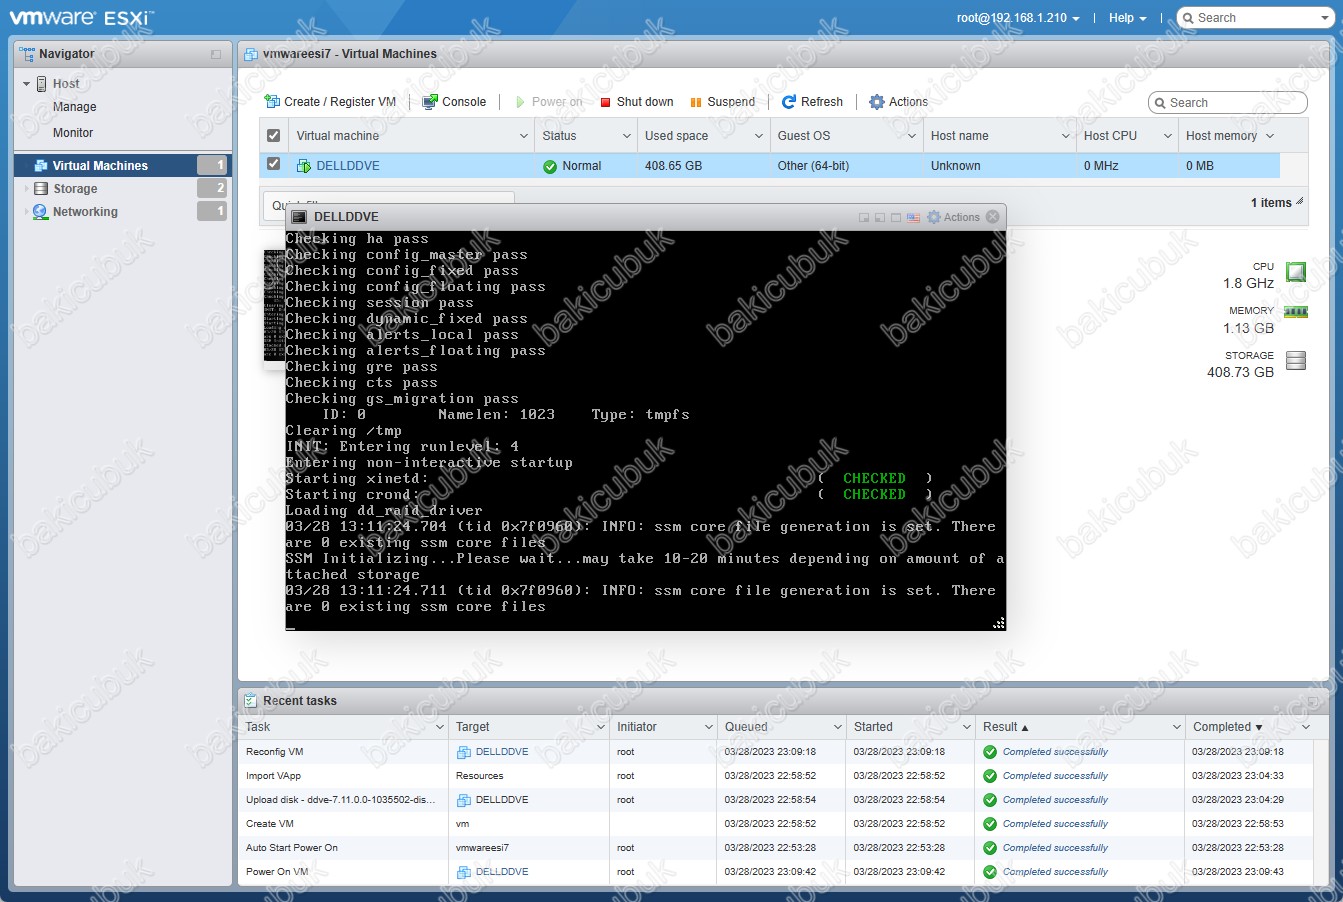The image size is (1343, 902).
Task: Click the console window resize grip
Action: coord(998,623)
